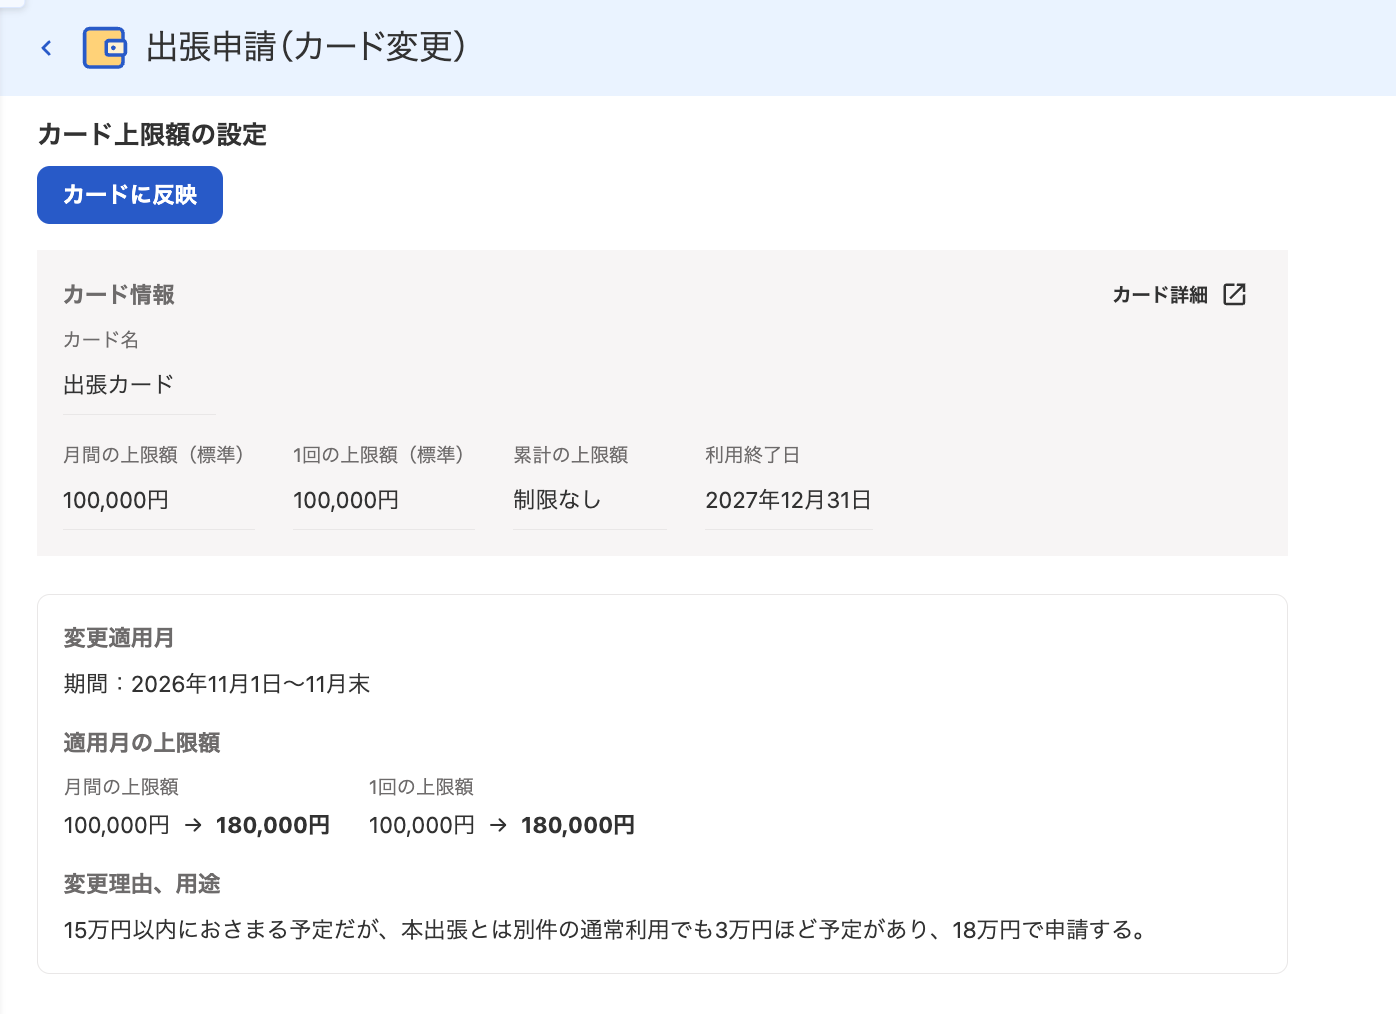Click the カード情報 section heading

[119, 295]
